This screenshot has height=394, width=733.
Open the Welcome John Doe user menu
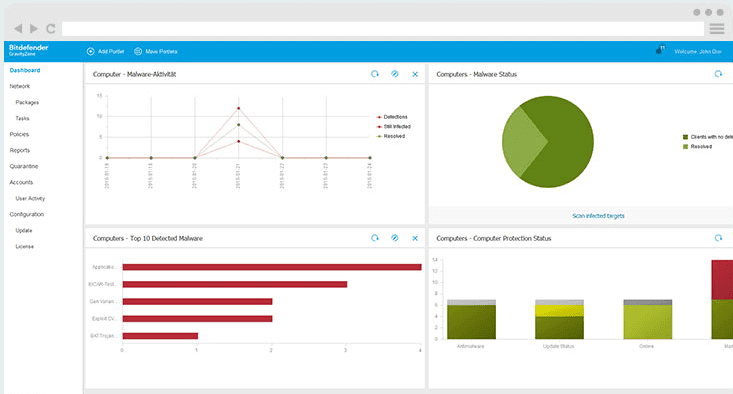(x=697, y=51)
